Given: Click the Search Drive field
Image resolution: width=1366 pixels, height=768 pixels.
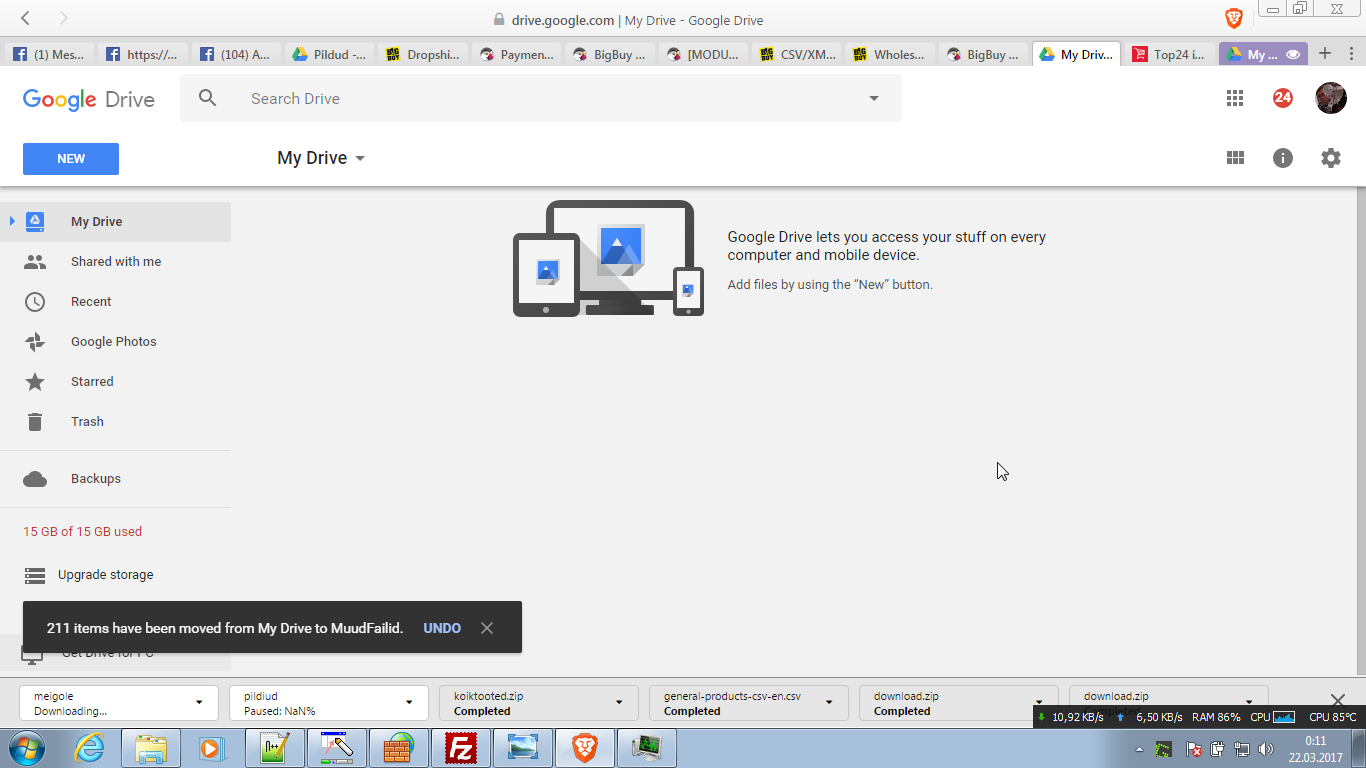Looking at the screenshot, I should pyautogui.click(x=540, y=98).
